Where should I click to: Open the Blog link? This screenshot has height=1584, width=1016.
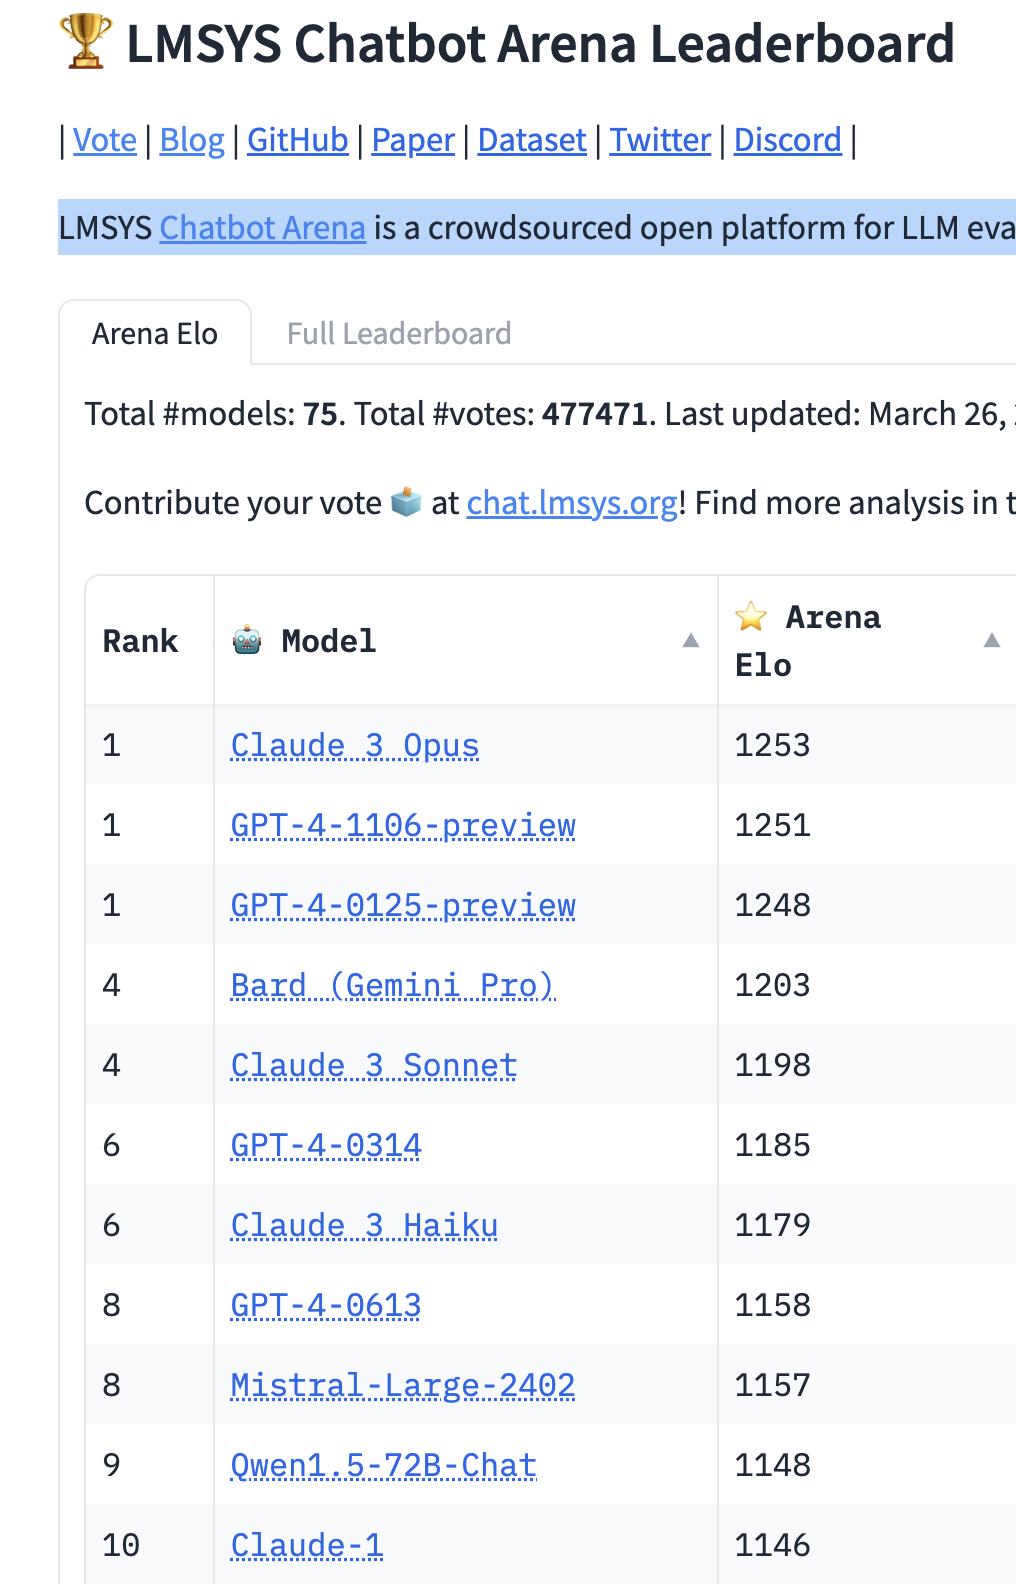click(192, 140)
